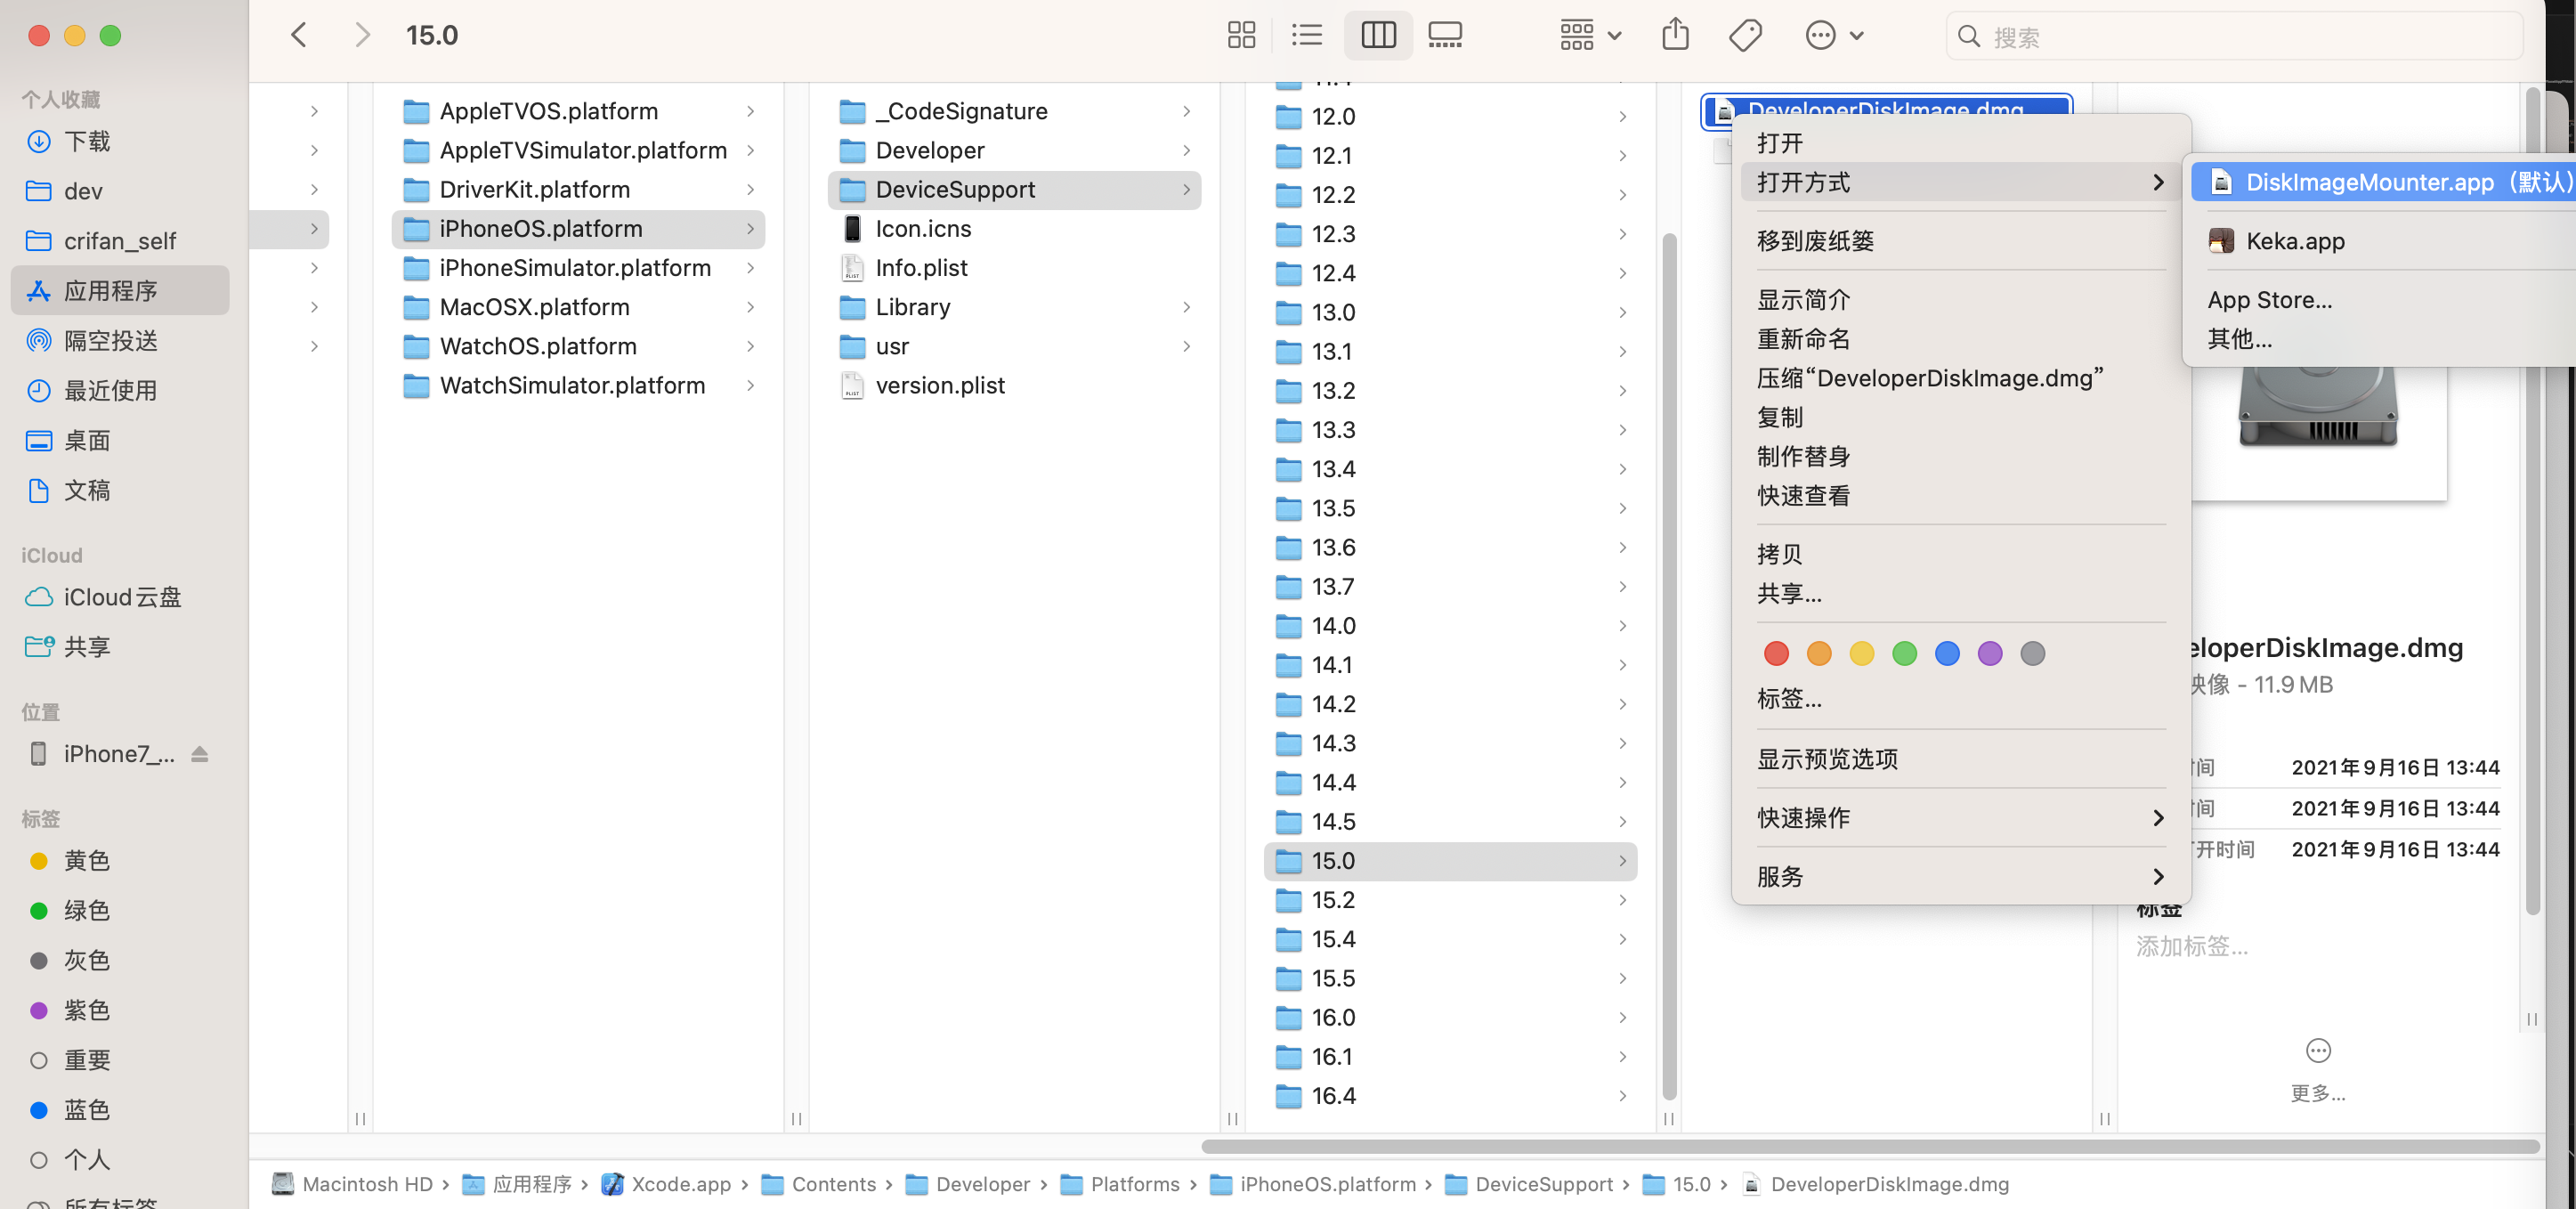This screenshot has height=1209, width=2576.
Task: Open with DiskImageMounter.app default
Action: click(2383, 182)
